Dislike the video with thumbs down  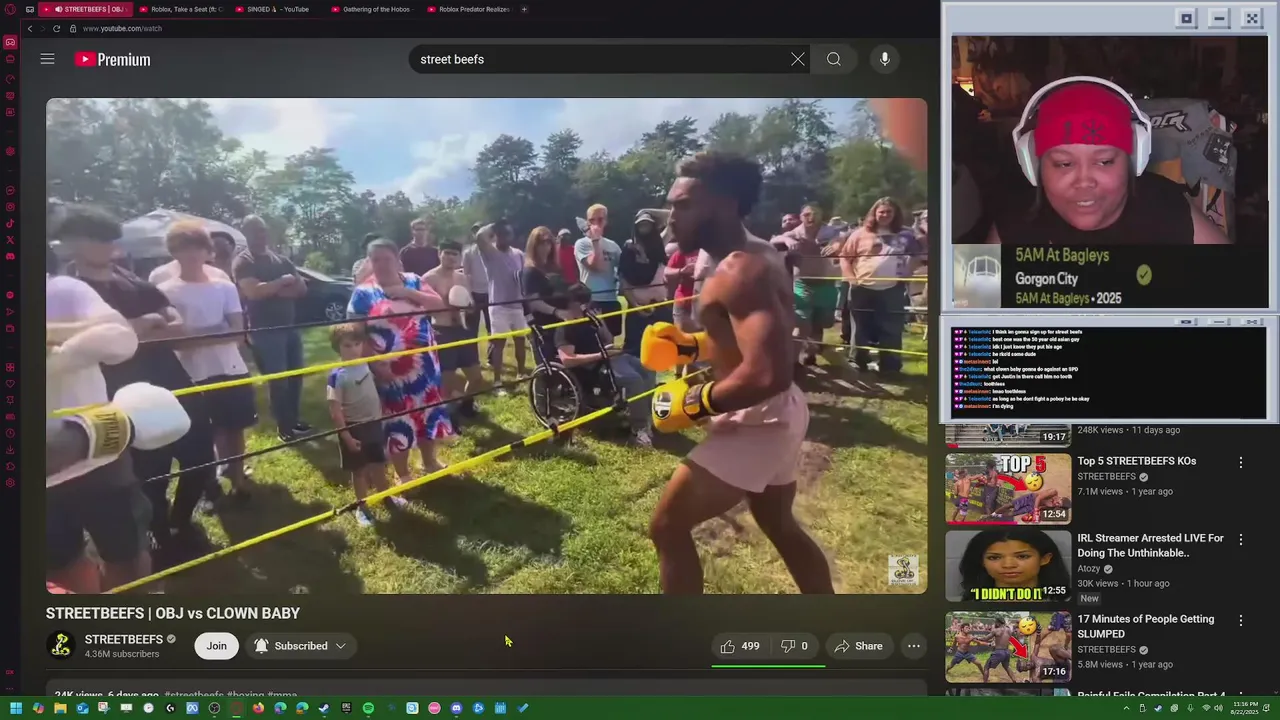pyautogui.click(x=794, y=646)
